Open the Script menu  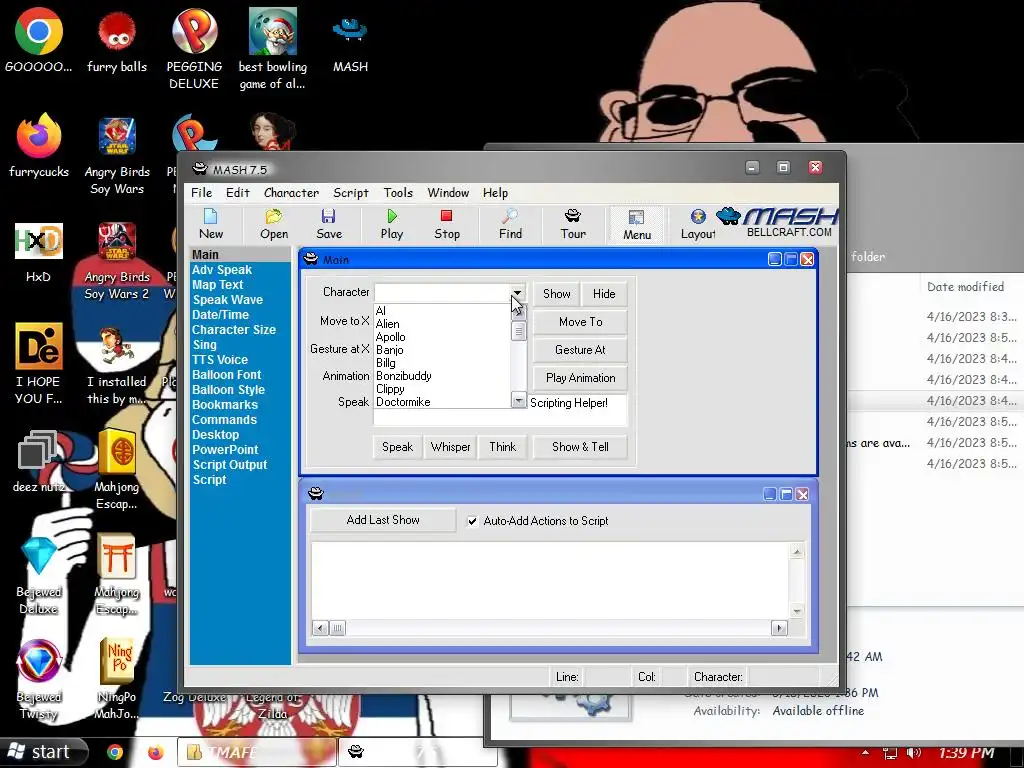pyautogui.click(x=351, y=193)
